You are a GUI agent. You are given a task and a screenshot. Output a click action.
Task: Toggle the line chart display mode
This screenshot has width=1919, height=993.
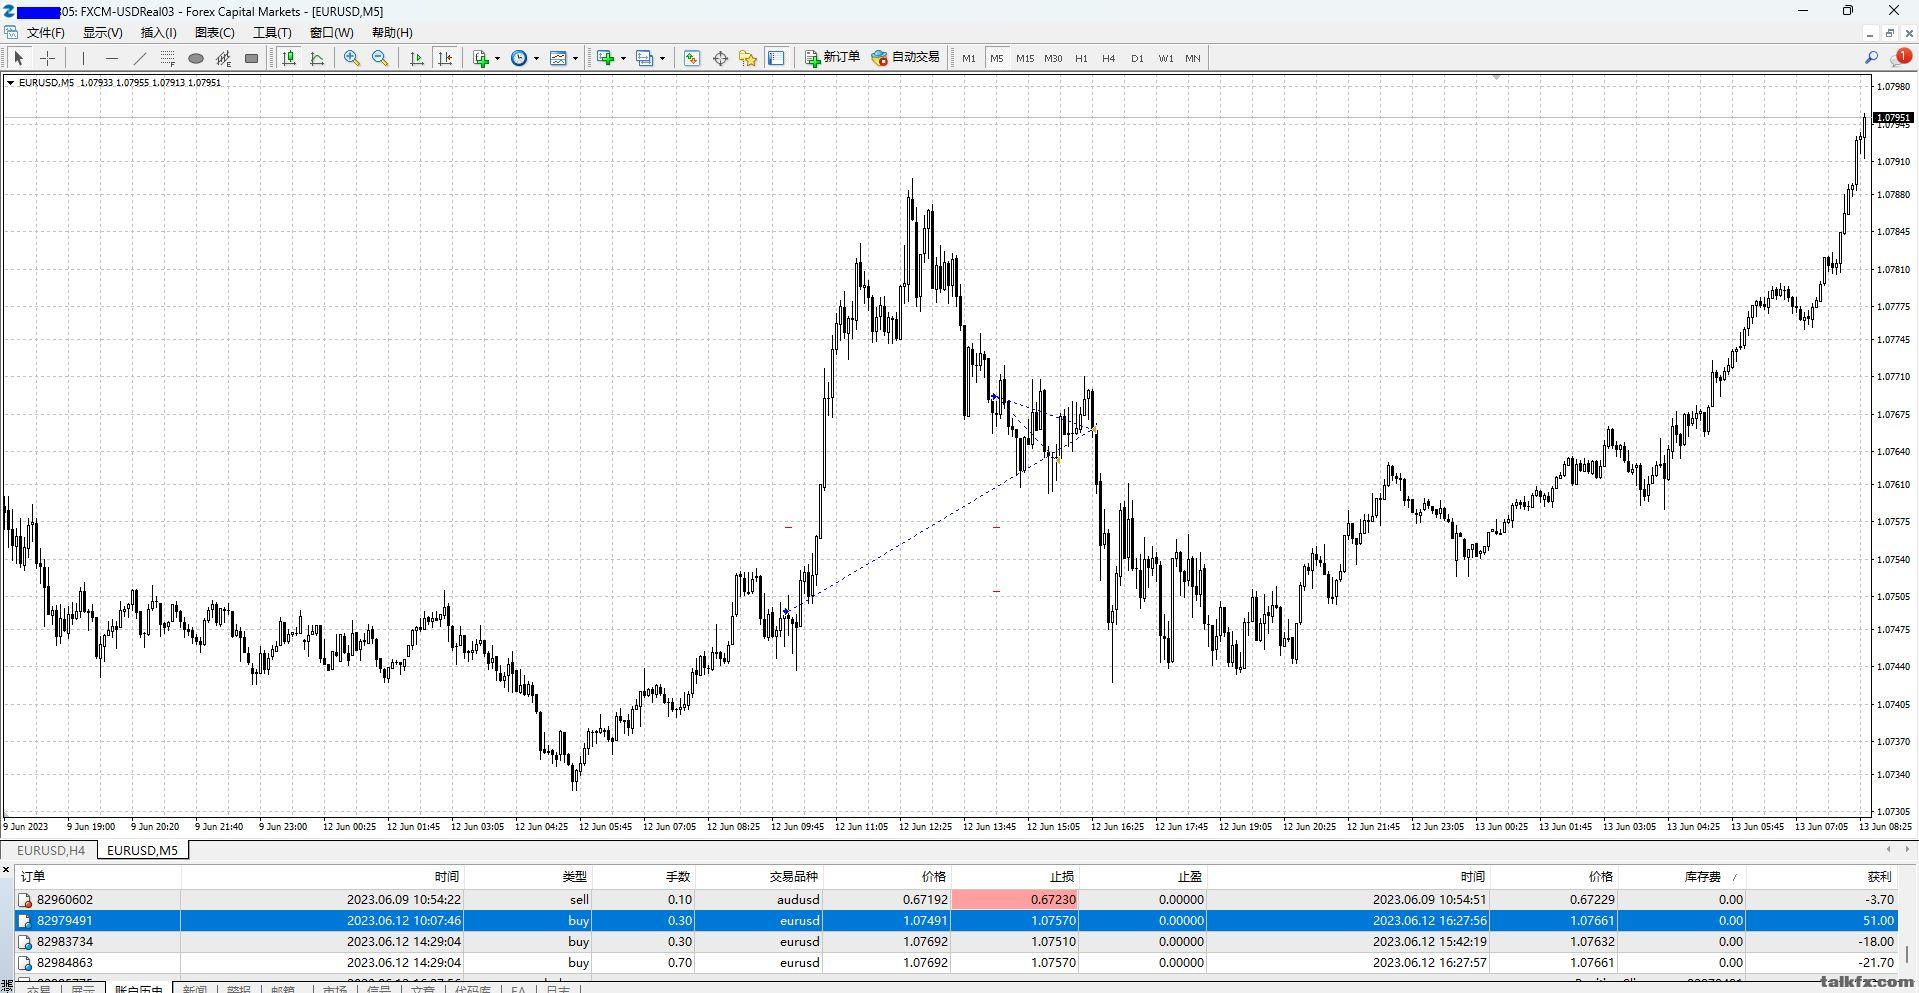(x=317, y=58)
